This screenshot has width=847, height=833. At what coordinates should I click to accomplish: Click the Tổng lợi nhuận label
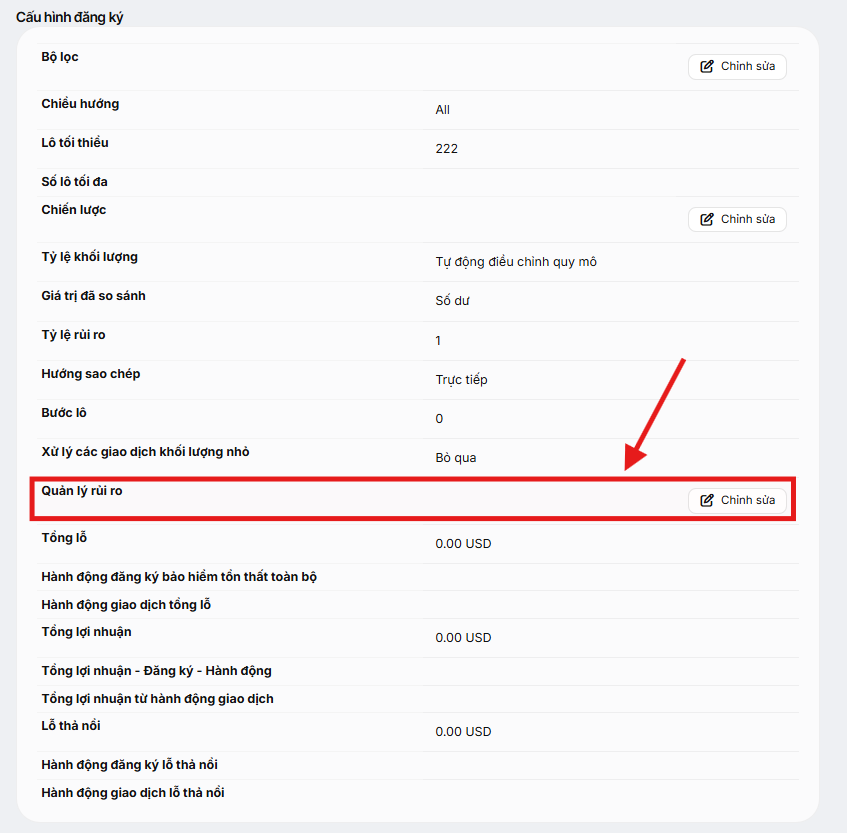pyautogui.click(x=86, y=632)
